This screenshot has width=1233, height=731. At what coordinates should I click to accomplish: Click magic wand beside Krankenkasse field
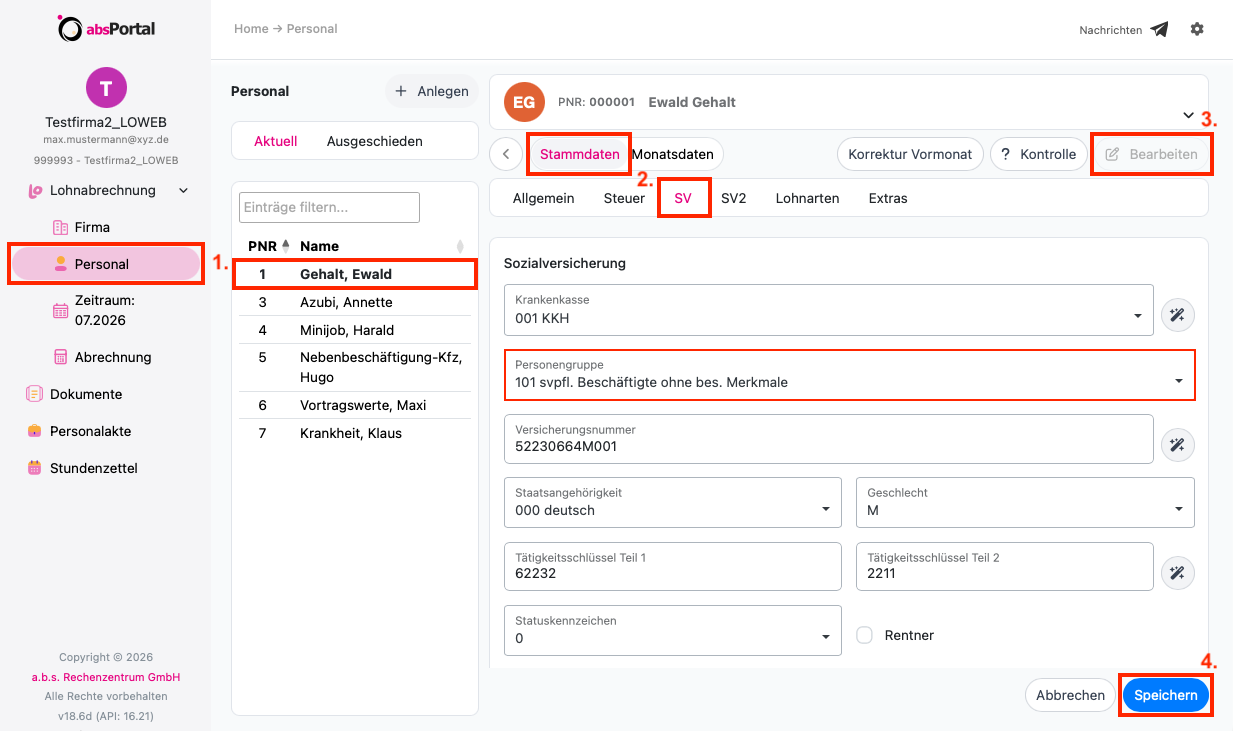(x=1177, y=315)
